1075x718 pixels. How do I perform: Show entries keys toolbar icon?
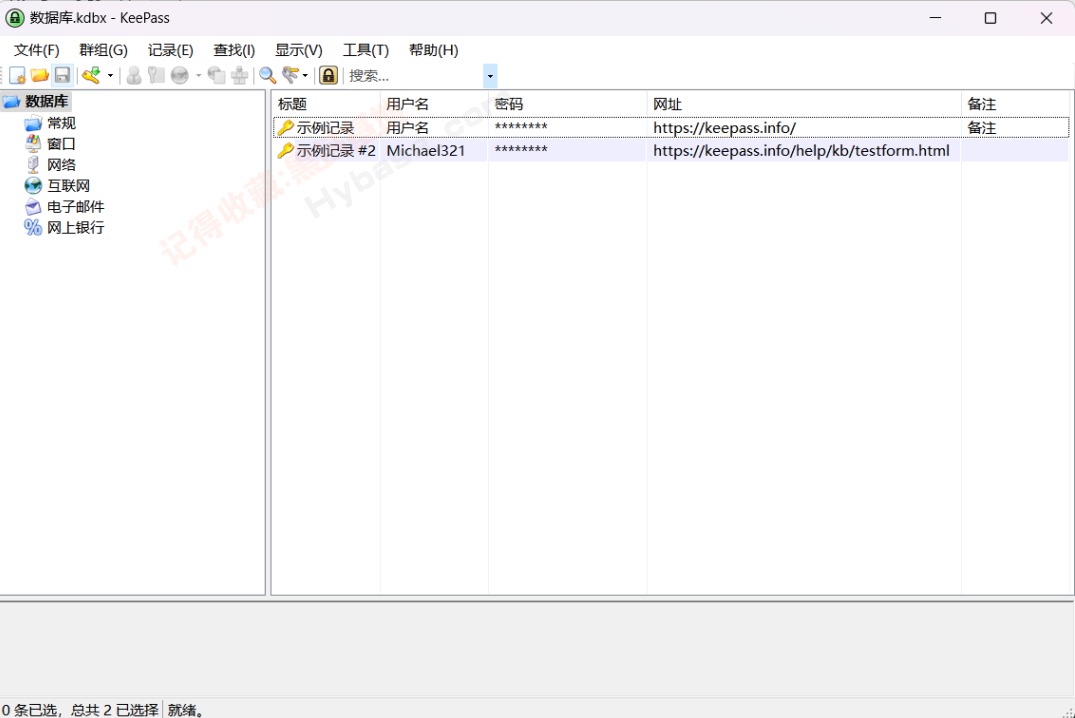point(291,75)
